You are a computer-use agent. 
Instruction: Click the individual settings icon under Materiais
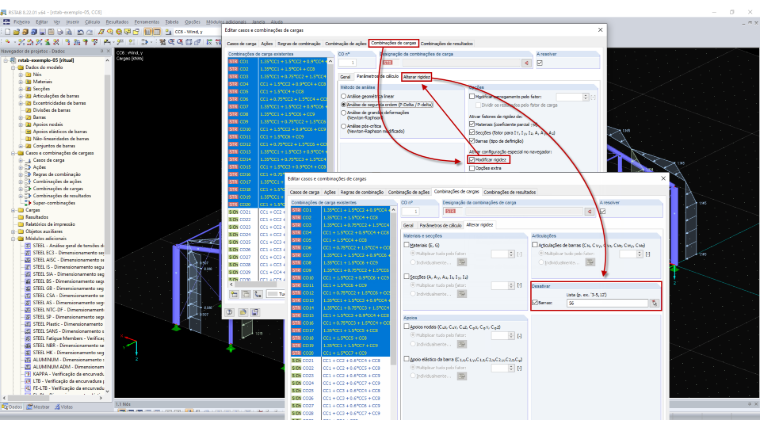click(x=462, y=262)
